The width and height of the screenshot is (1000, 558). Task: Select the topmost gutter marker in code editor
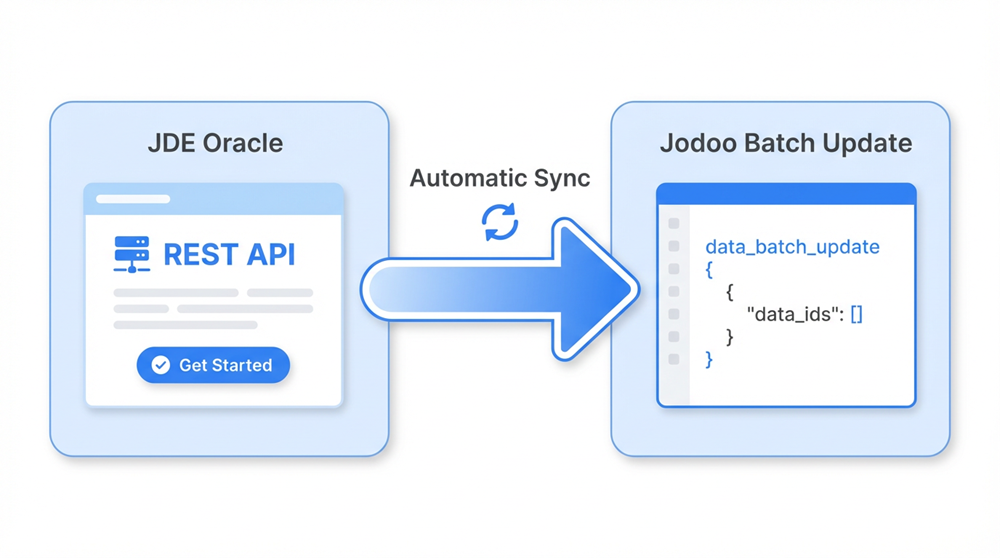673,223
